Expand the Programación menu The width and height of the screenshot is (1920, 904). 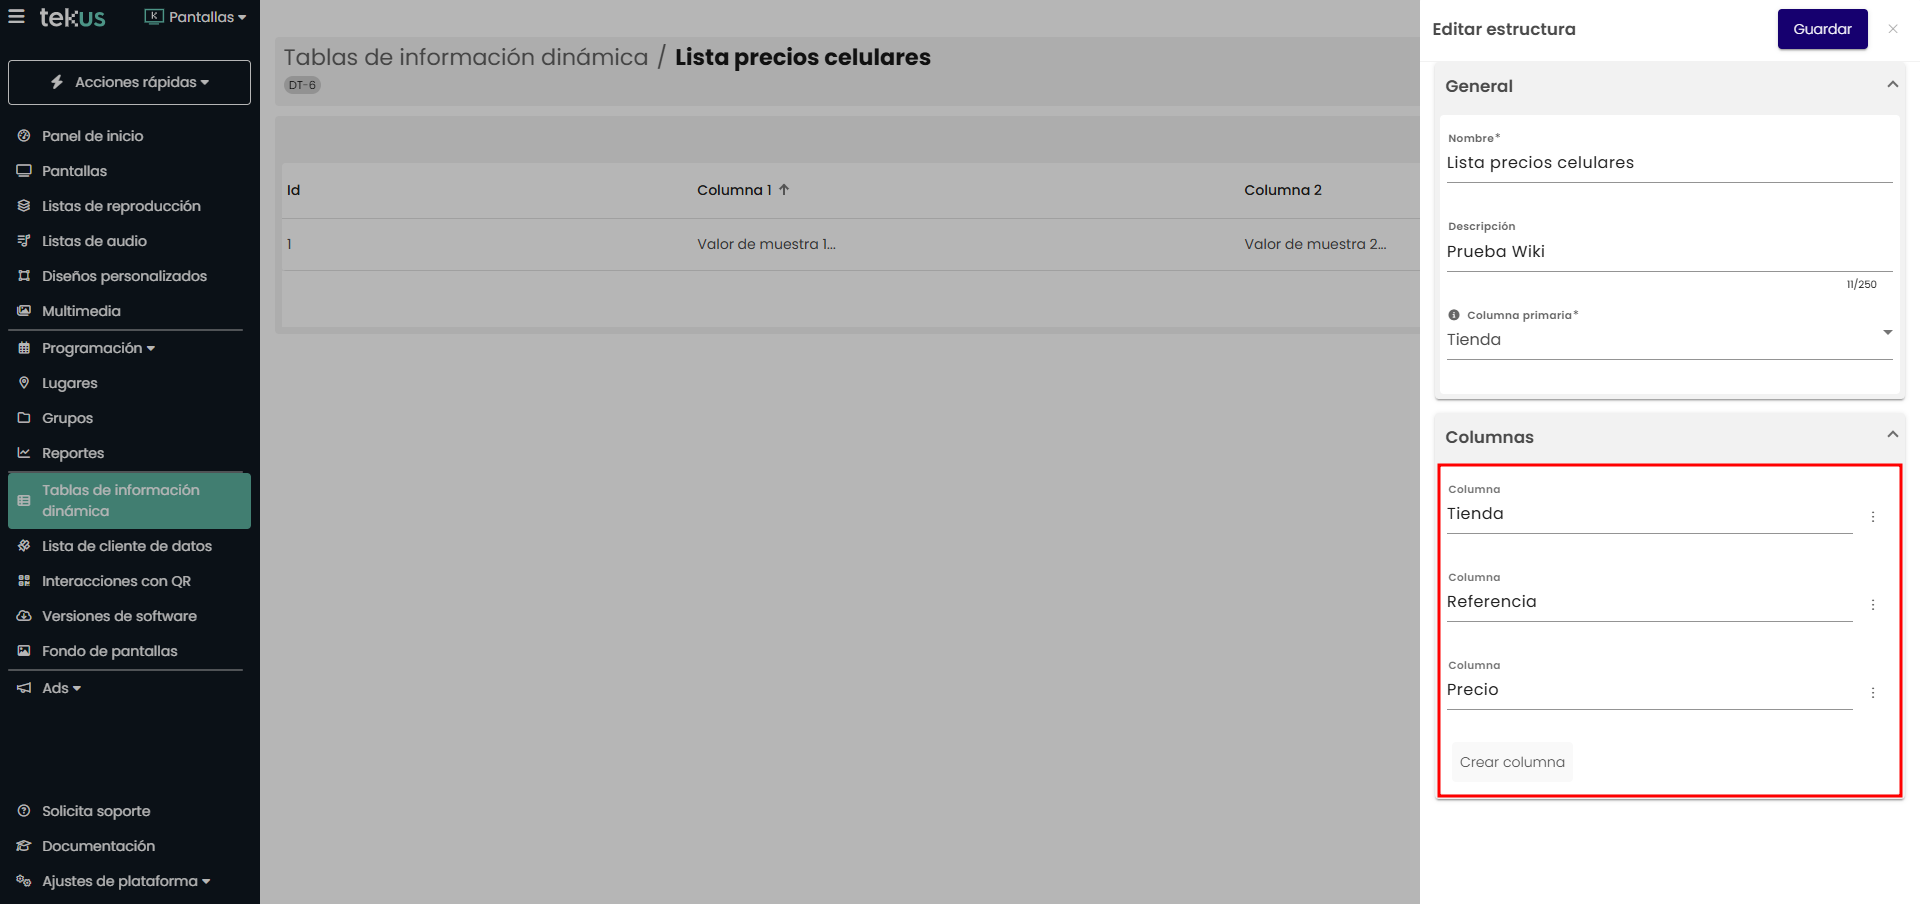(97, 348)
